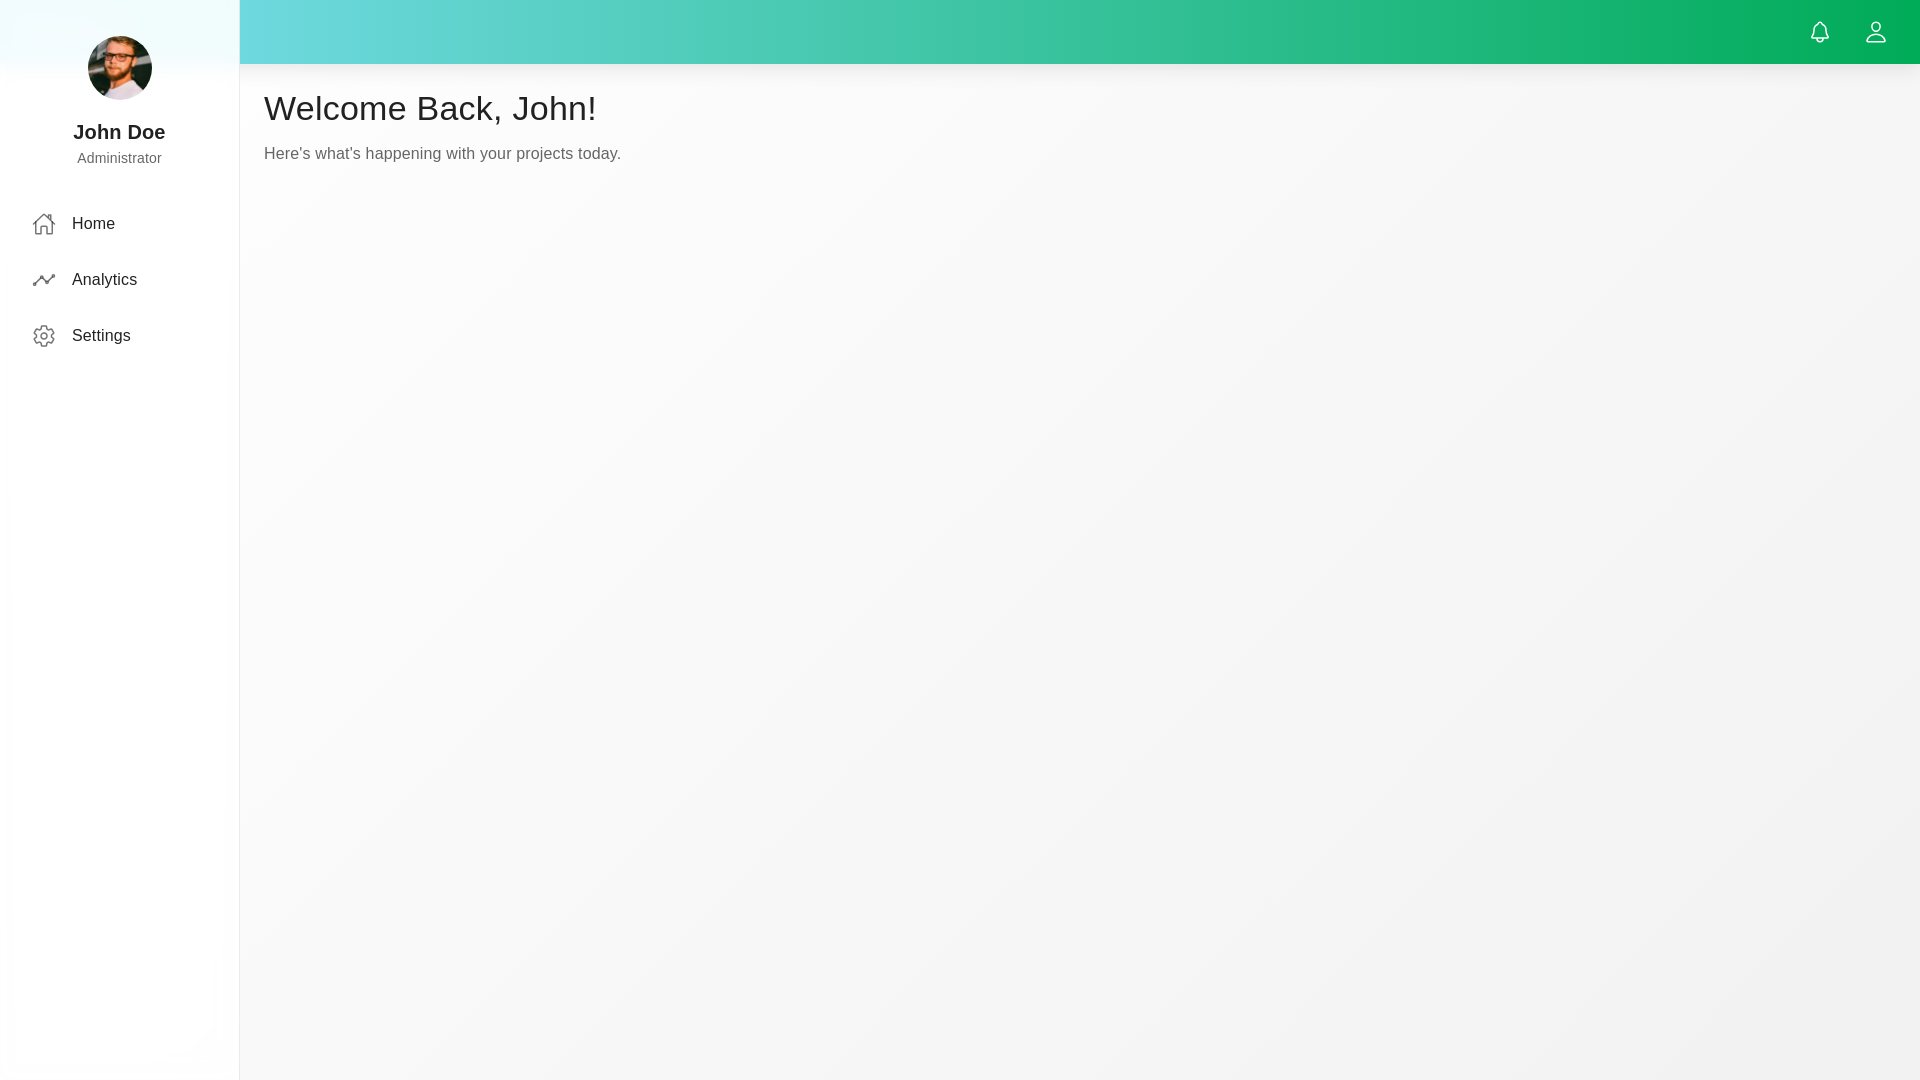Click the Welcome Back, John heading

coord(430,108)
